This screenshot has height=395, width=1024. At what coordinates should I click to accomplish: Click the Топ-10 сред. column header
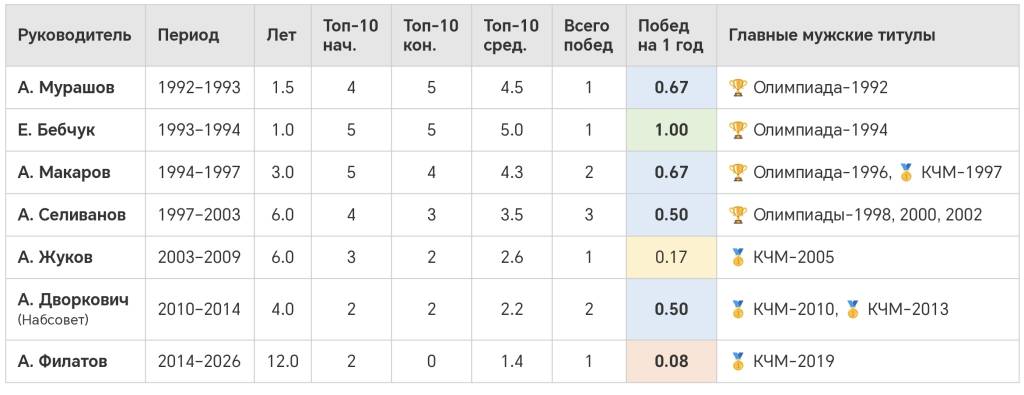(511, 35)
